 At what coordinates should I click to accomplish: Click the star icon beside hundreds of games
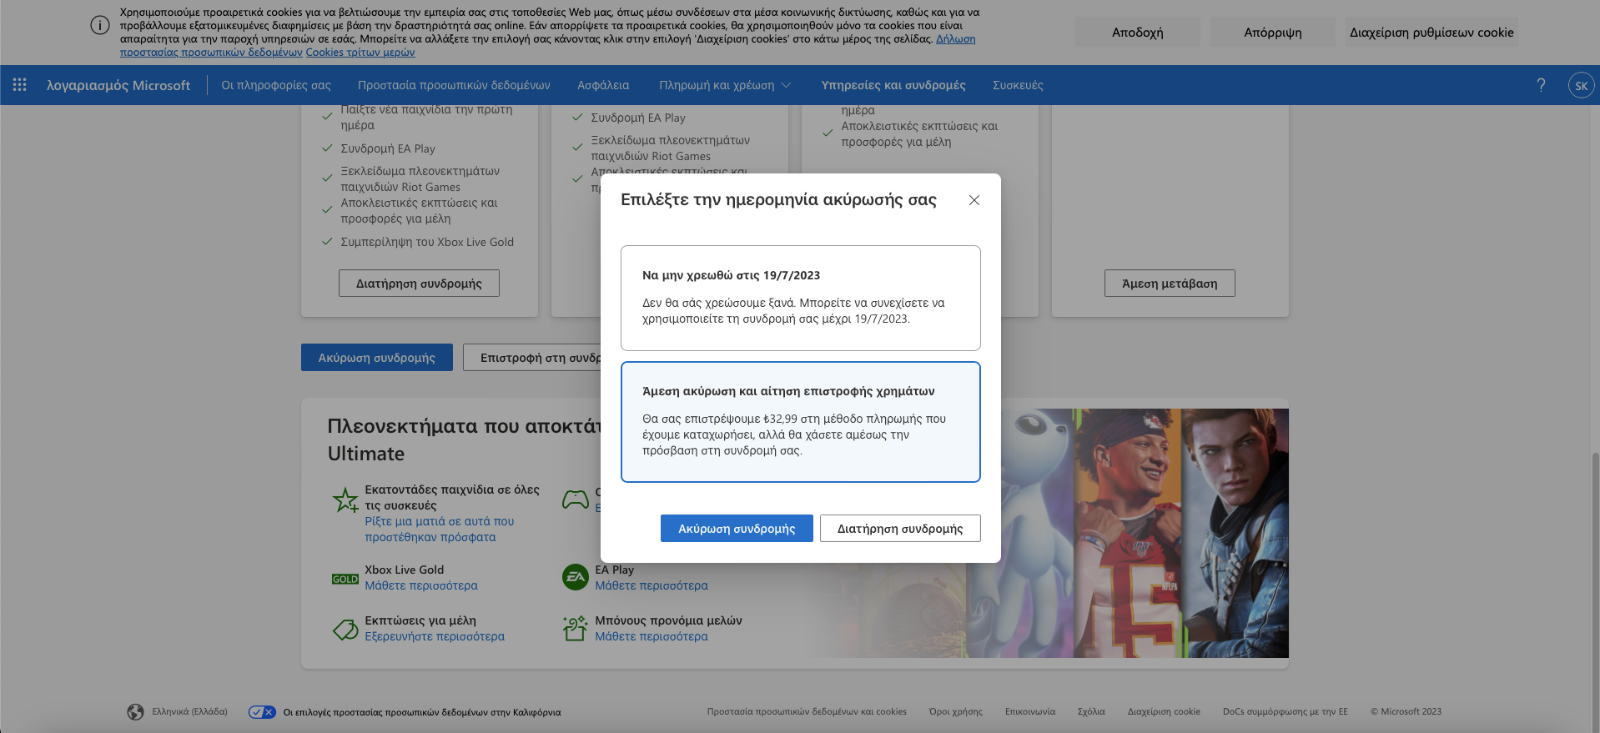coord(346,499)
